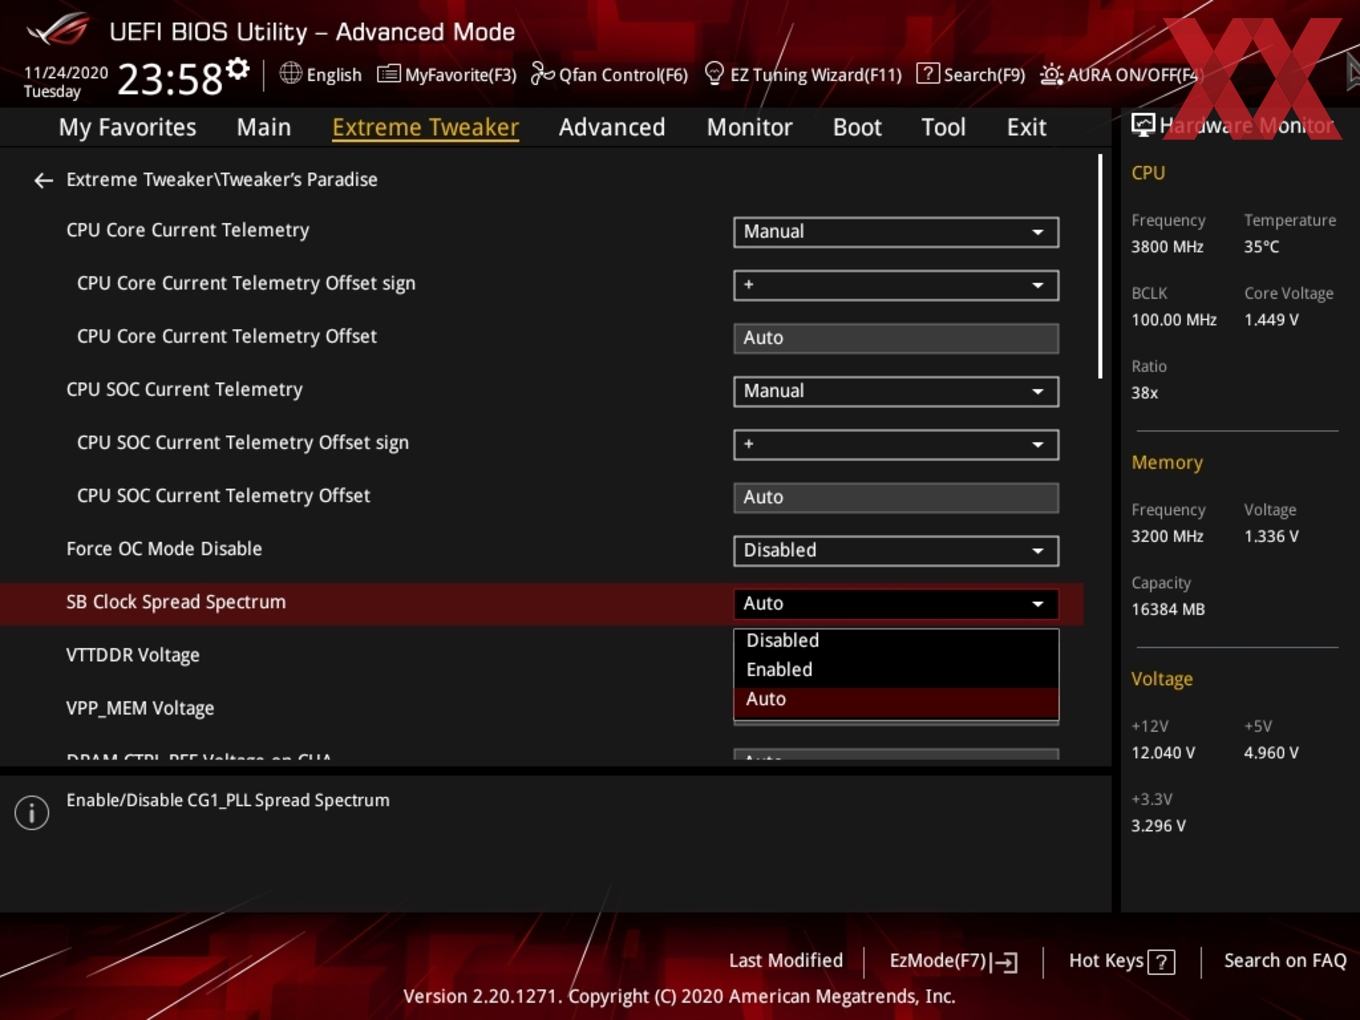This screenshot has width=1360, height=1020.
Task: Open CPU SOC Telemetry Offset sign dropdown
Action: 896,444
